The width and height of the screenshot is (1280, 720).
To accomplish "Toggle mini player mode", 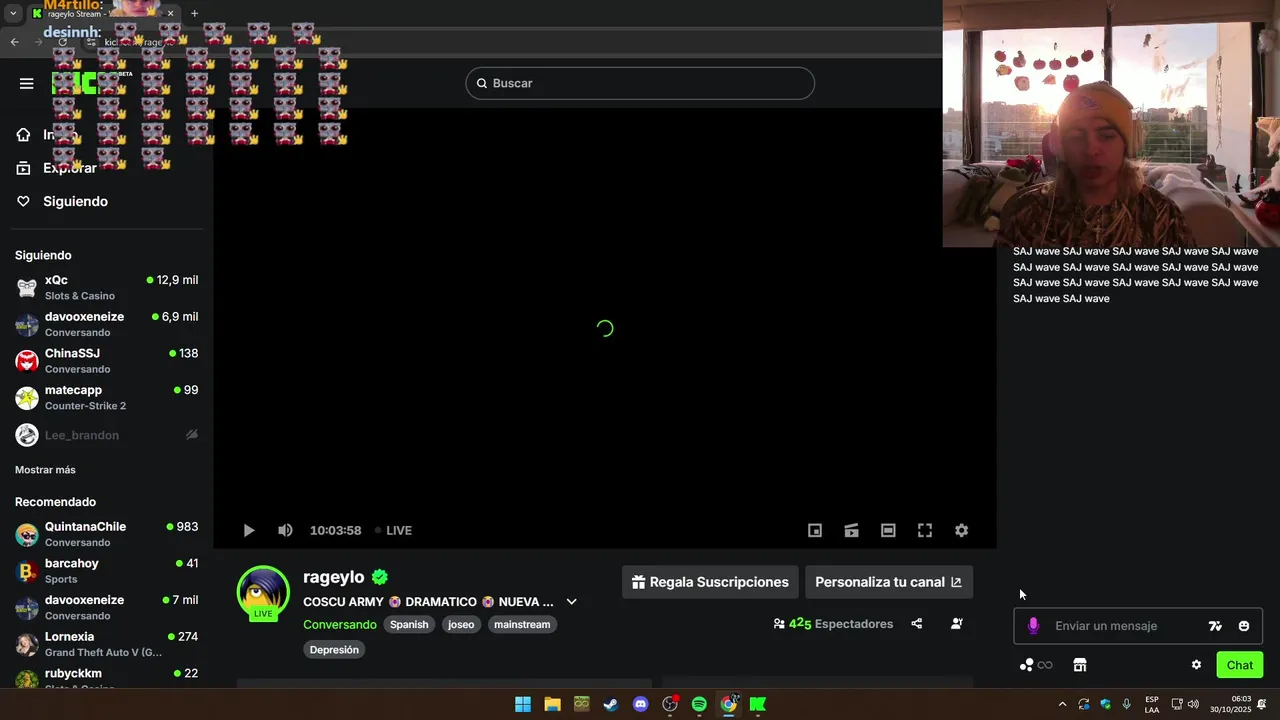I will tap(815, 531).
